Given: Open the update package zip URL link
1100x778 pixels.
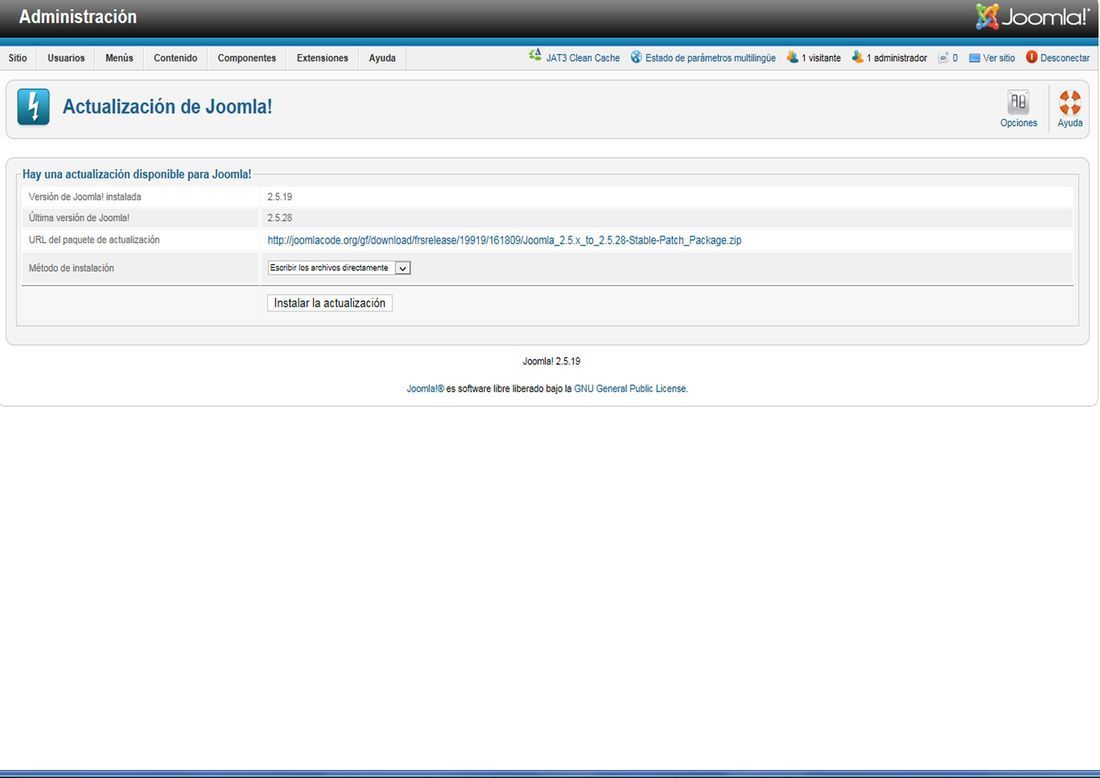Looking at the screenshot, I should [504, 240].
